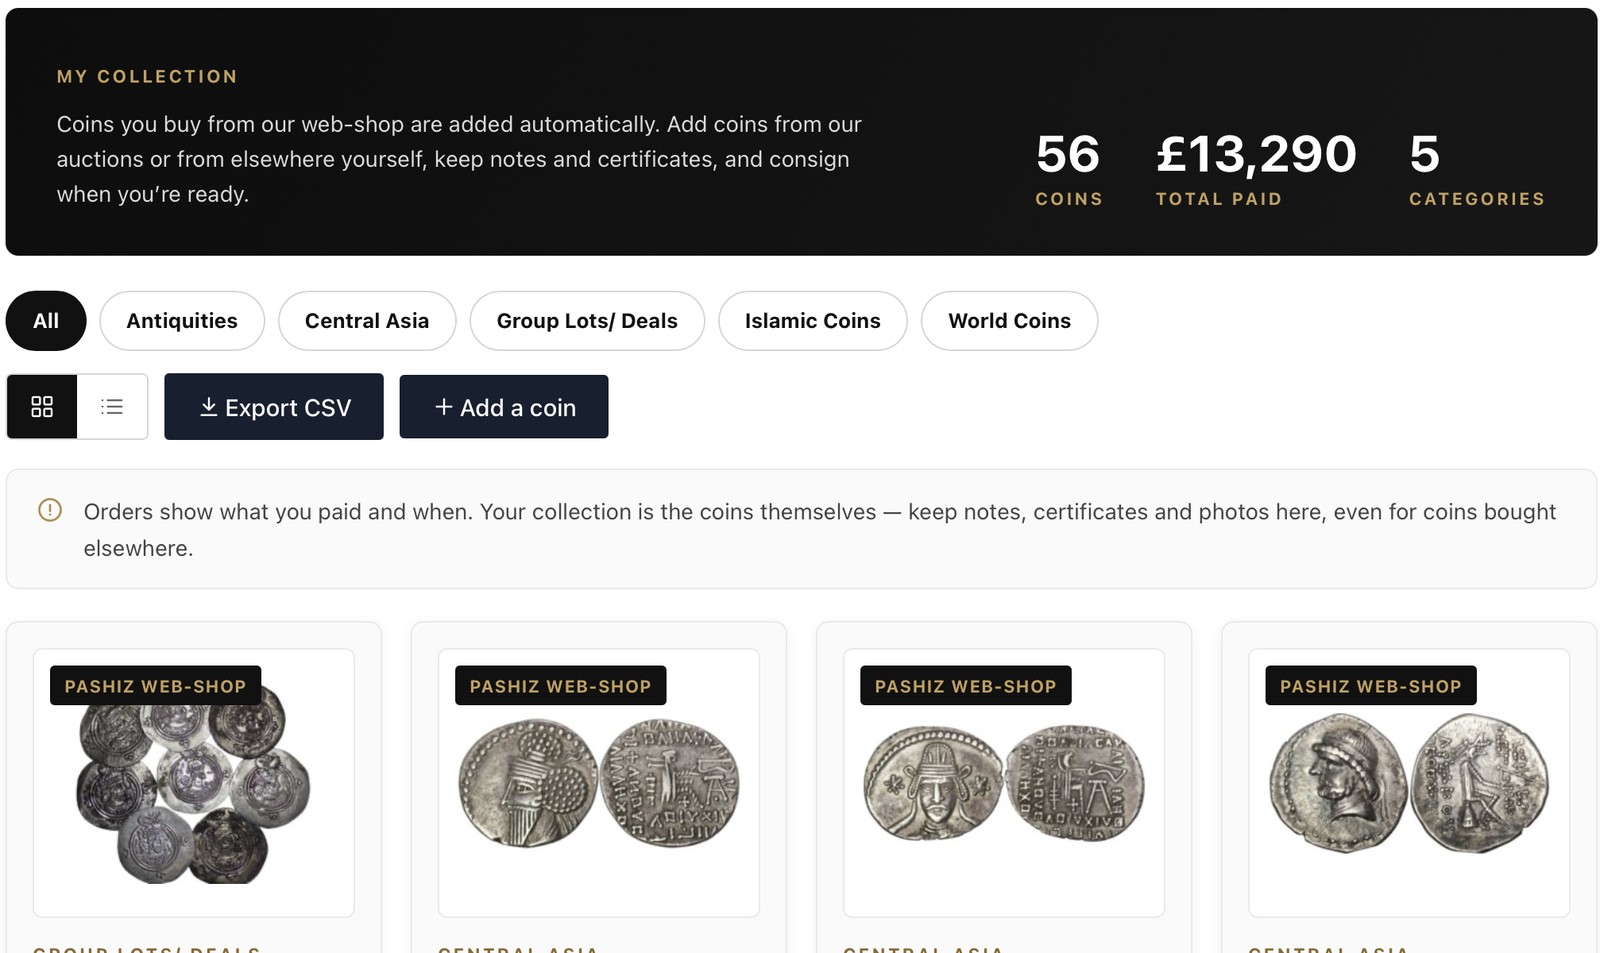
Task: Click the £13,290 TOTAL PAID figure
Action: coord(1256,169)
